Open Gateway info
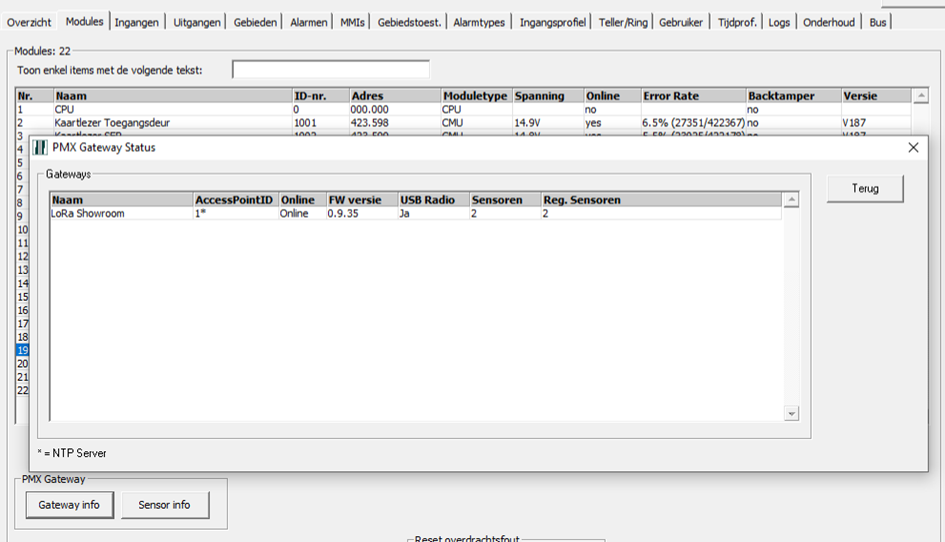The image size is (945, 542). point(69,505)
